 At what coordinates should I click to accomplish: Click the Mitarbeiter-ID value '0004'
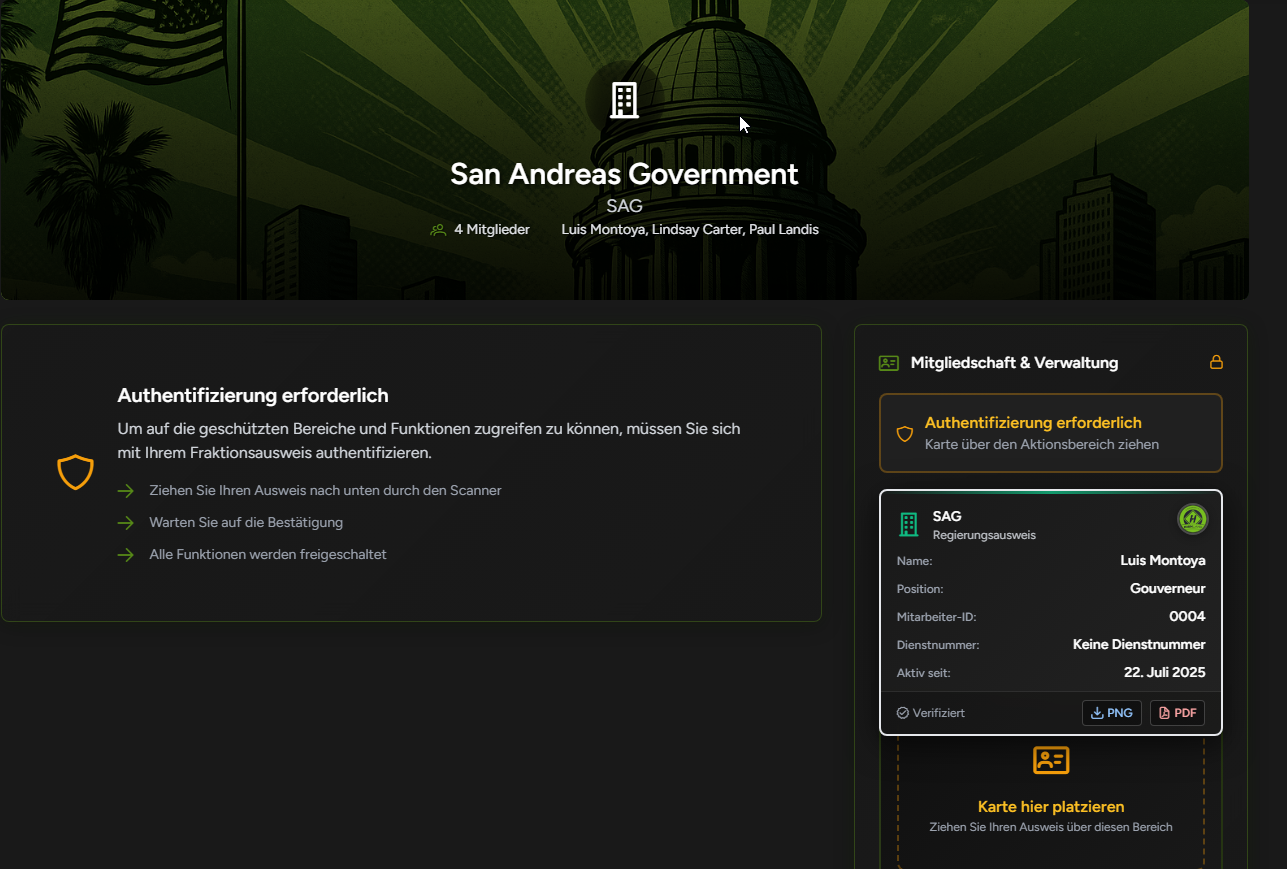tap(1187, 617)
